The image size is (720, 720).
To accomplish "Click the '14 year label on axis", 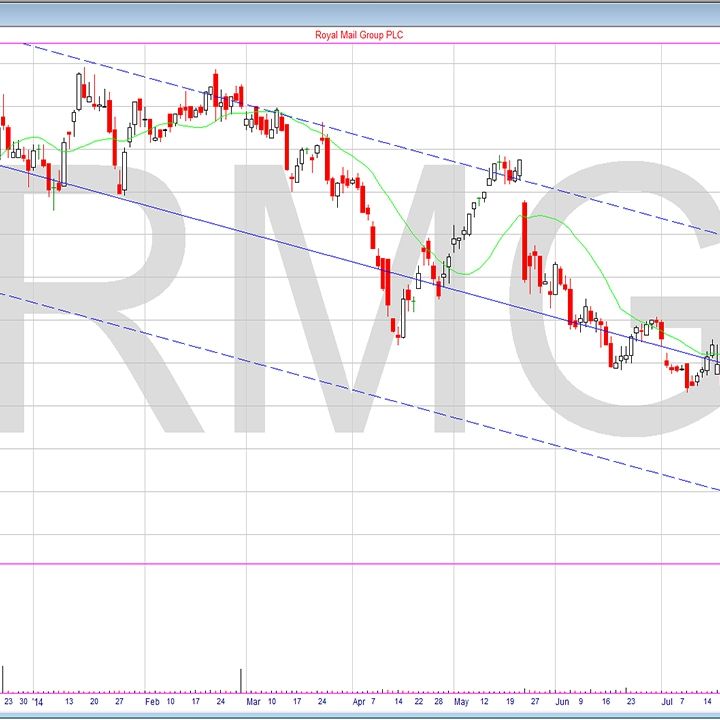I will [x=38, y=702].
